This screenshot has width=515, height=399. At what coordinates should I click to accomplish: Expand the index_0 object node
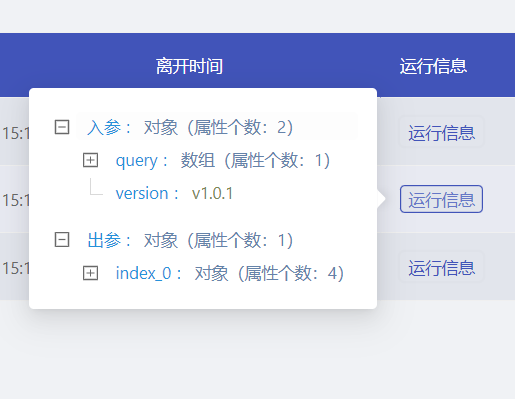90,273
